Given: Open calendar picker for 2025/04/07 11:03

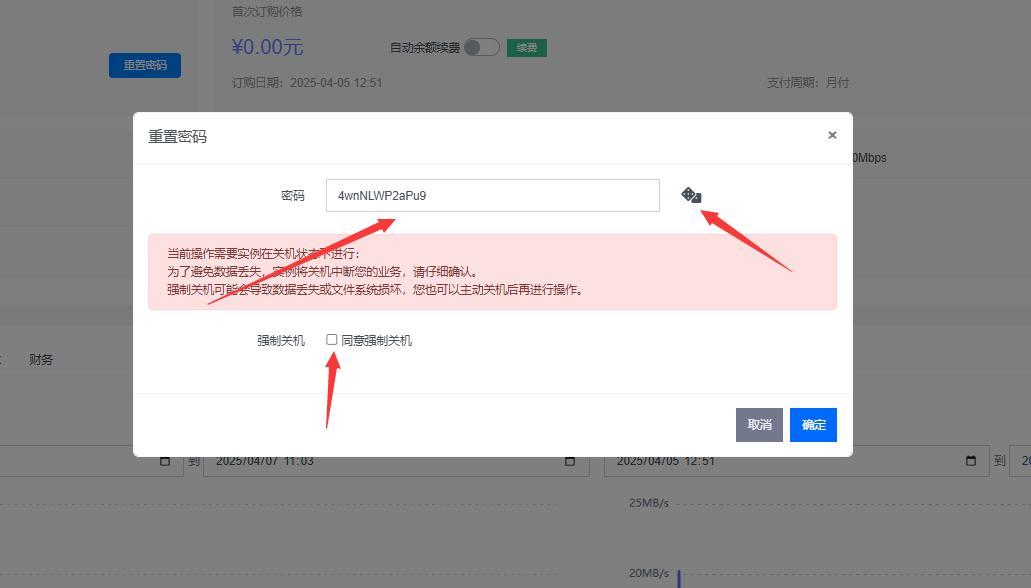Looking at the screenshot, I should (x=570, y=461).
